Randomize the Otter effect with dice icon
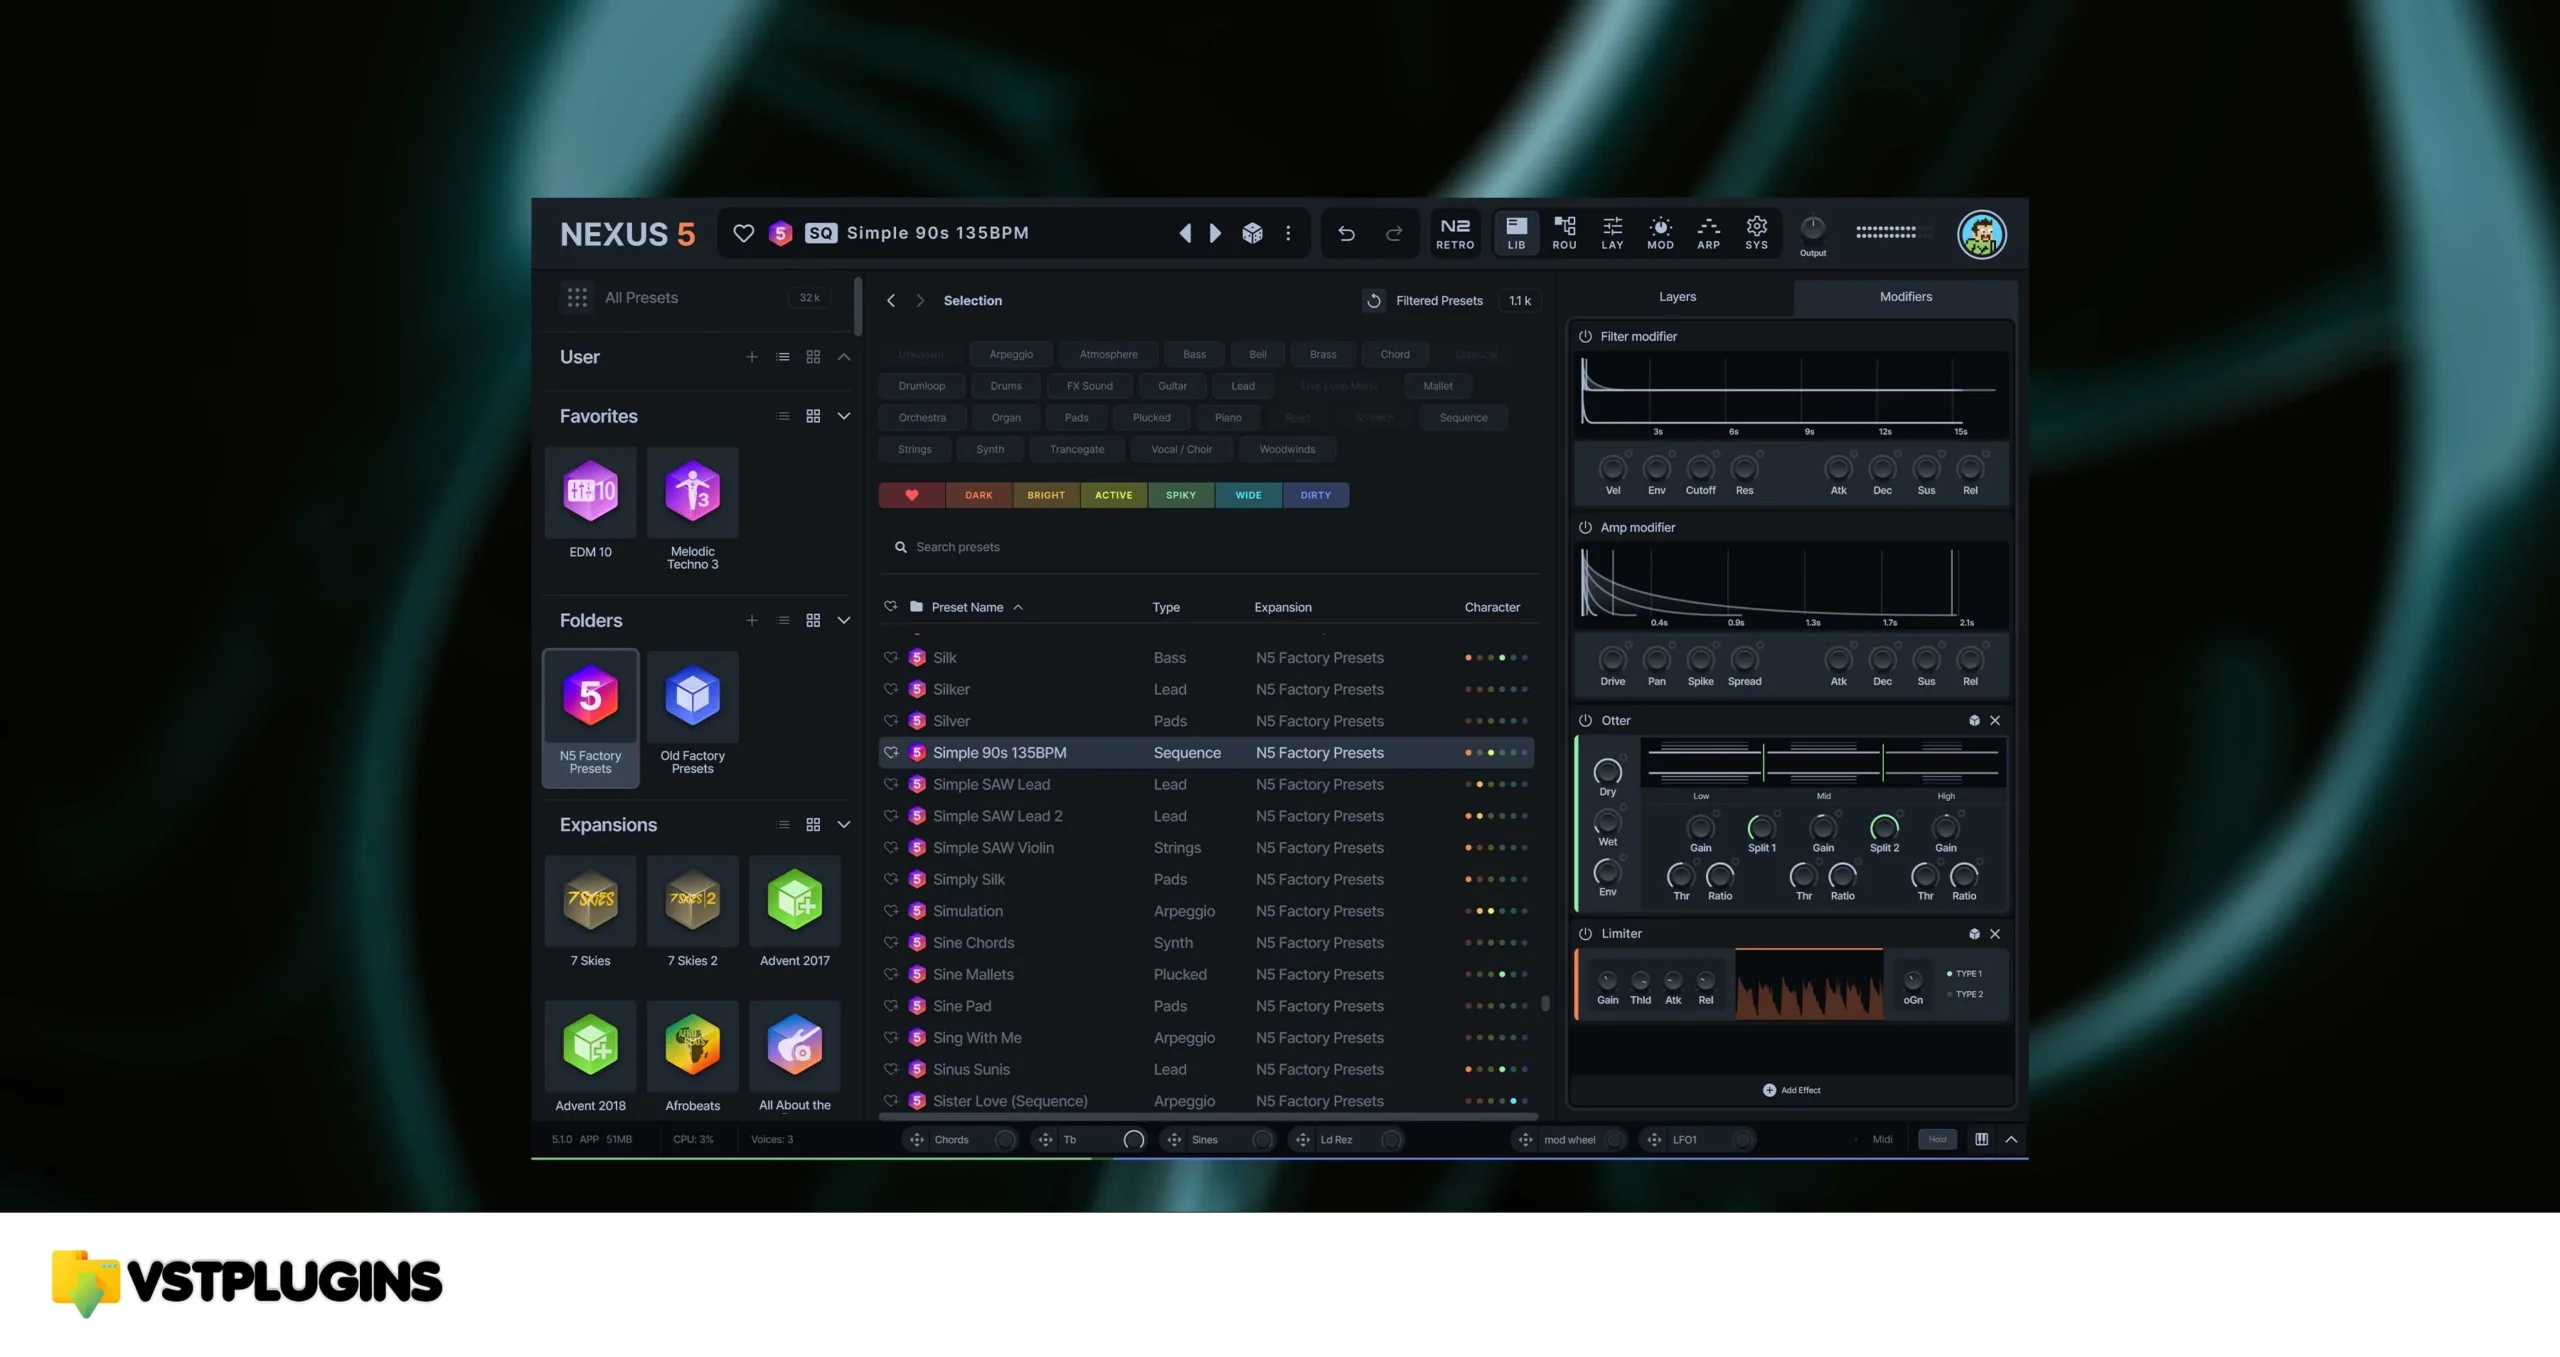Image resolution: width=2560 pixels, height=1357 pixels. click(x=1974, y=720)
